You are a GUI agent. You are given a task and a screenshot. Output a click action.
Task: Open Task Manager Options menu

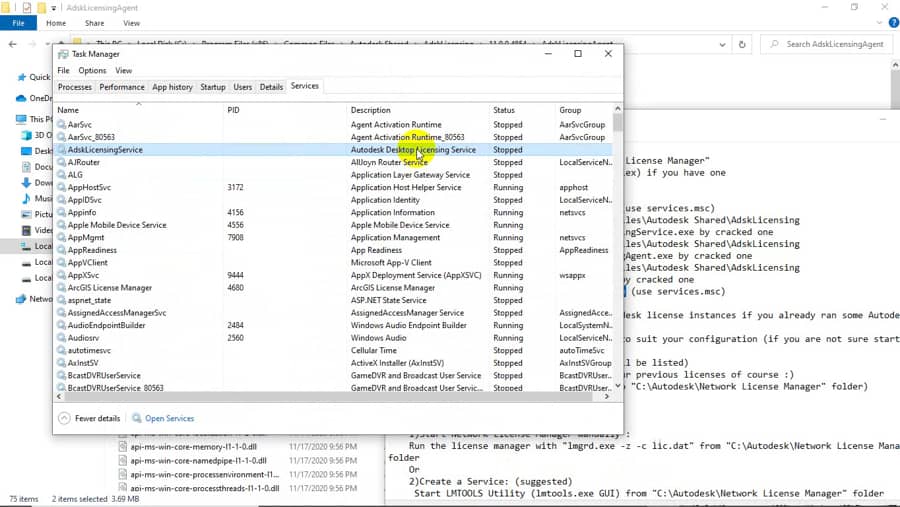[92, 71]
